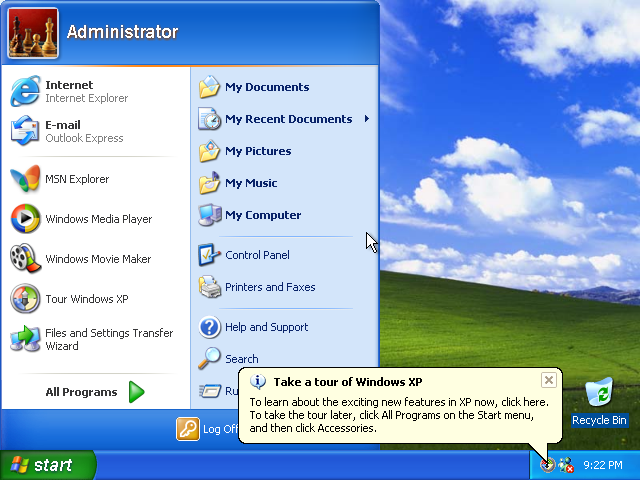
Task: Open My Pictures folder icon
Action: click(209, 151)
